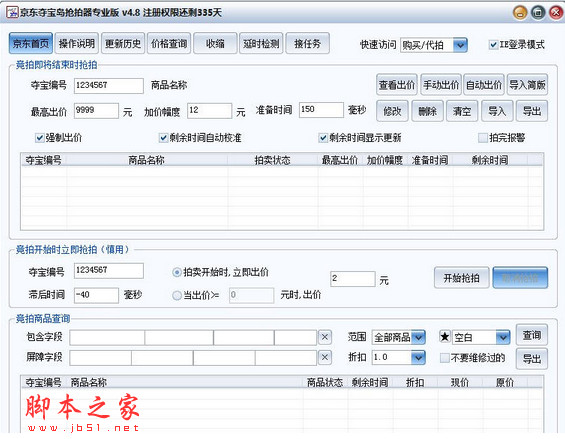Click the 清空 button
Screen dimensions: 565x439
pos(462,111)
